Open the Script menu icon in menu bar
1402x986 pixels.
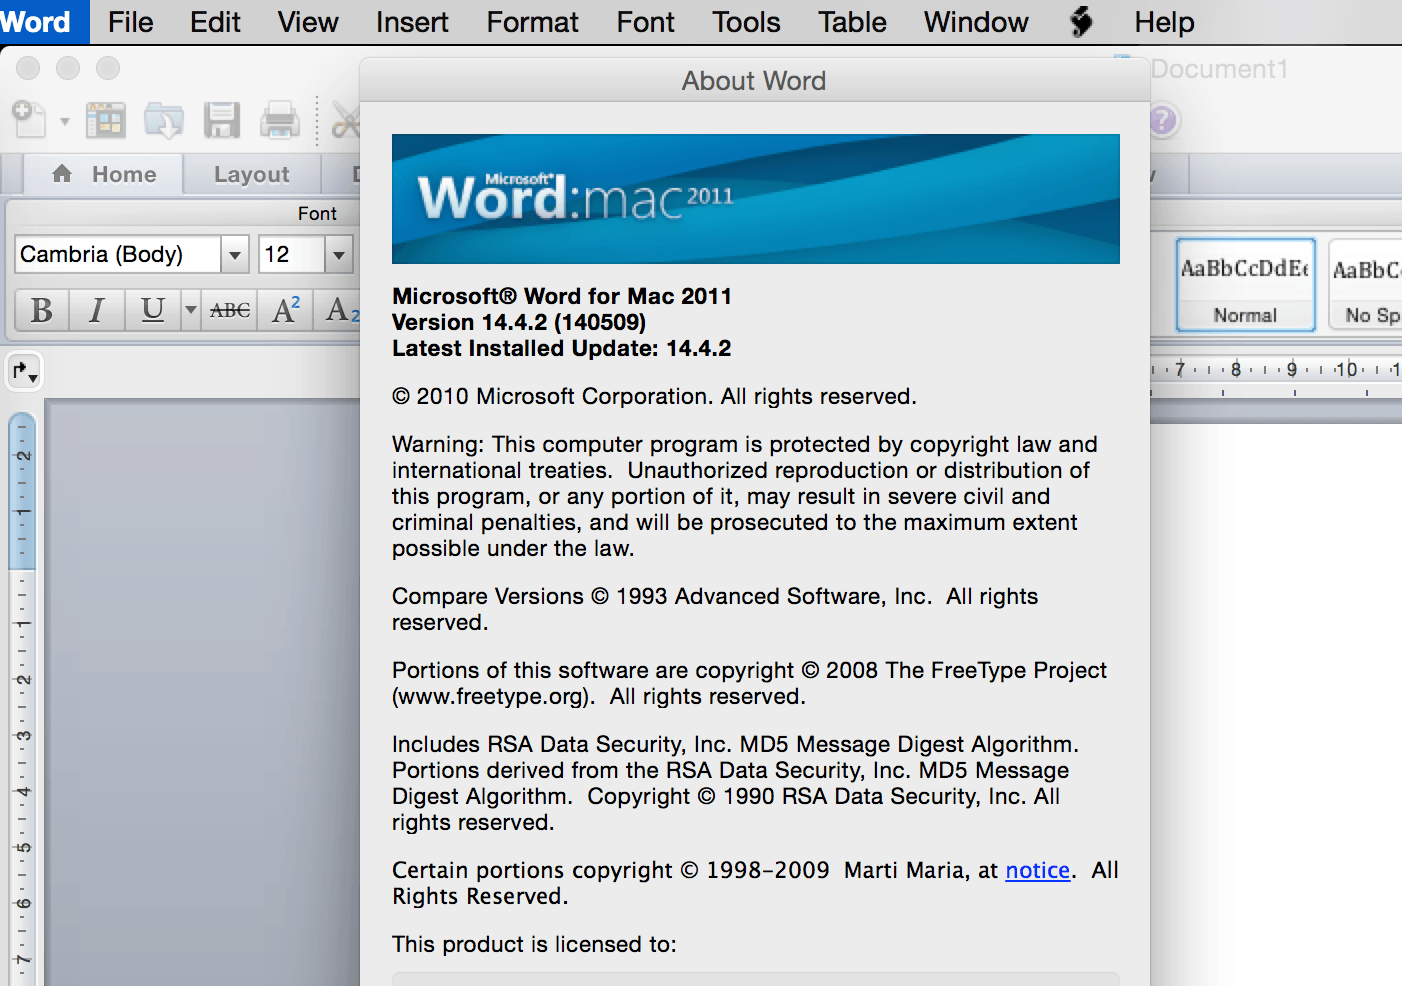pos(1081,22)
